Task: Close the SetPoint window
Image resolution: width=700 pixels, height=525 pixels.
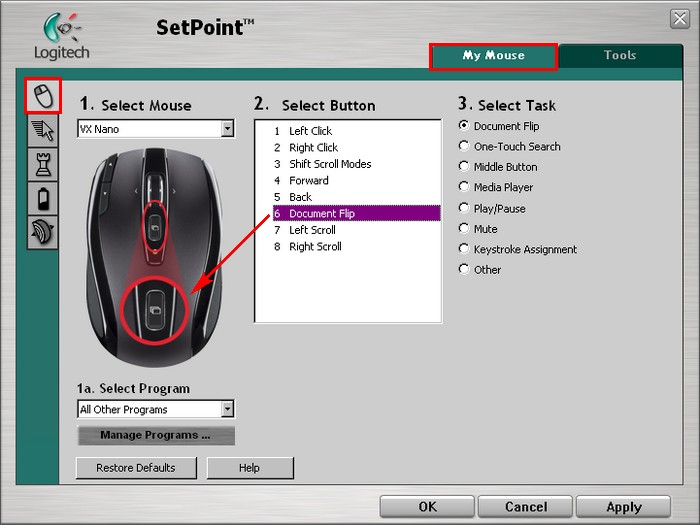Action: (x=680, y=19)
